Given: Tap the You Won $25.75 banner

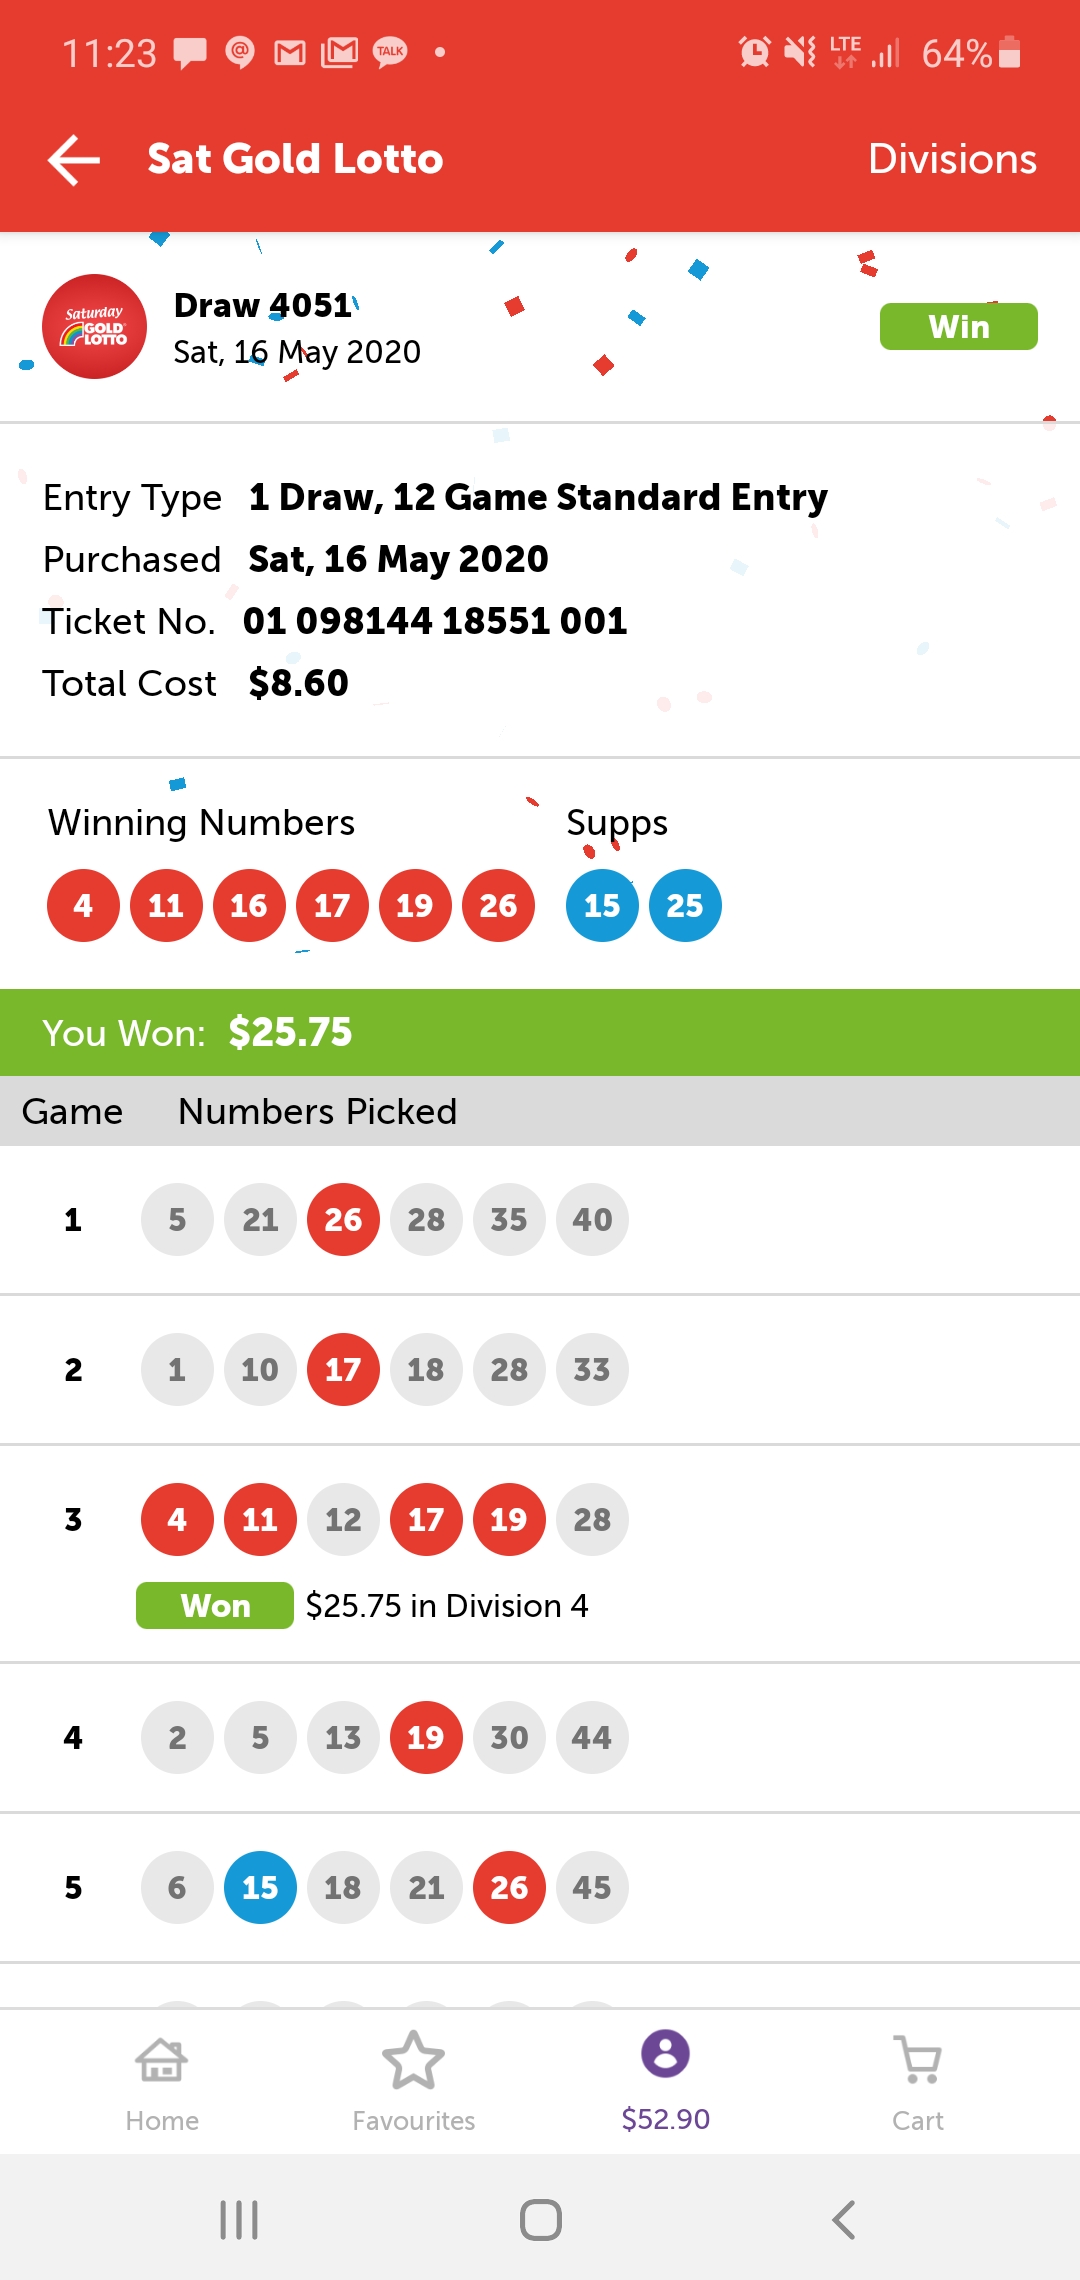Looking at the screenshot, I should 540,1032.
